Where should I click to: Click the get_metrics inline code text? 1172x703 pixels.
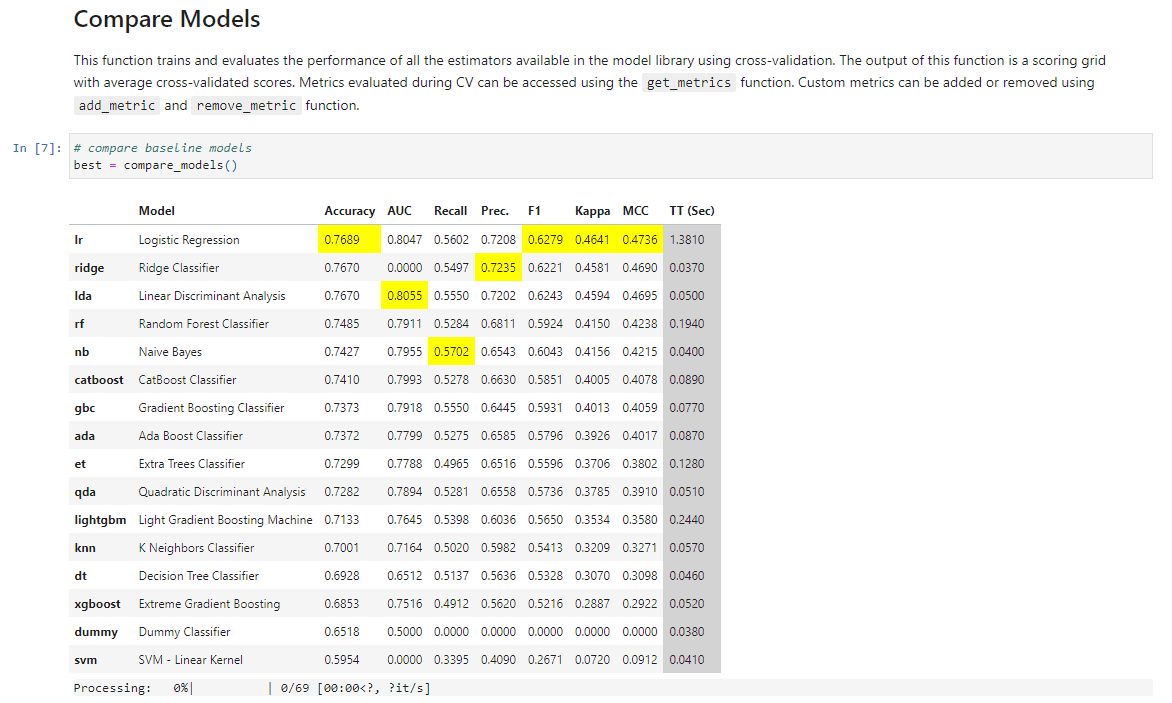pyautogui.click(x=689, y=83)
